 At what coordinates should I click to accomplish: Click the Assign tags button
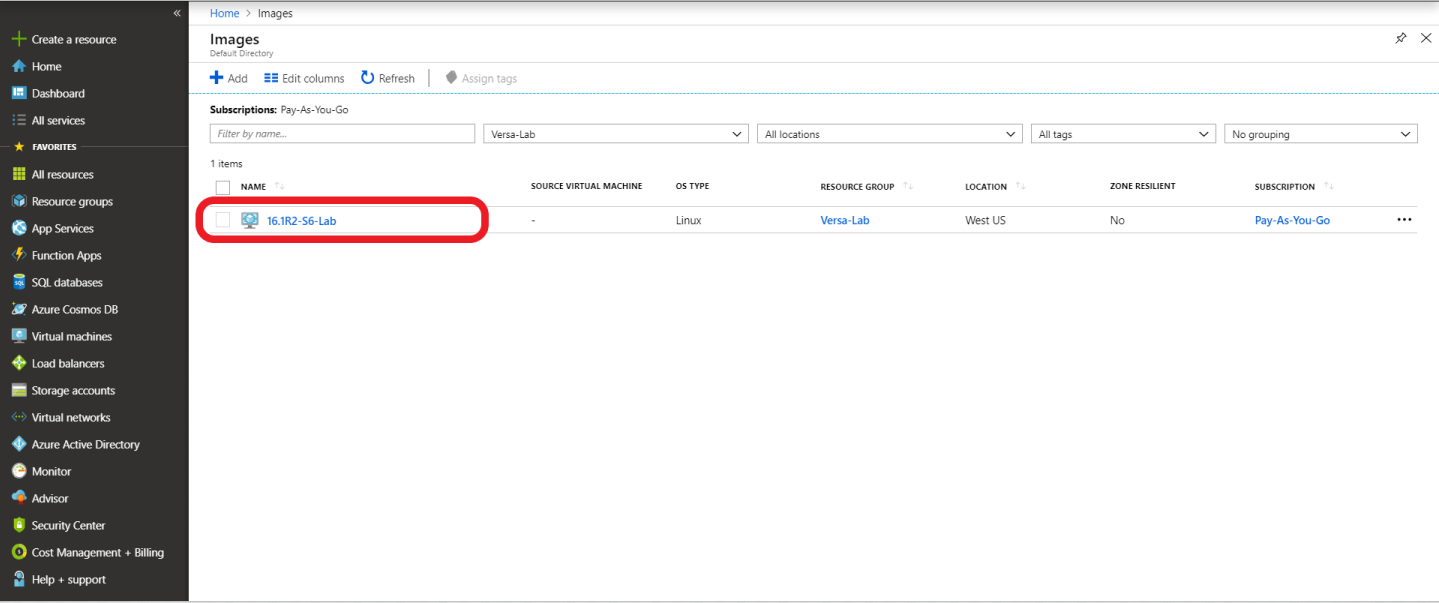tap(481, 78)
